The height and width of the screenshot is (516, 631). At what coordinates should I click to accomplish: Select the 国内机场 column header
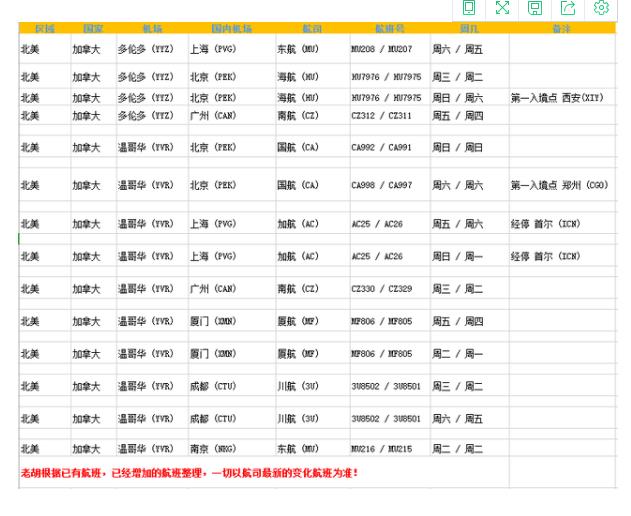[x=231, y=28]
